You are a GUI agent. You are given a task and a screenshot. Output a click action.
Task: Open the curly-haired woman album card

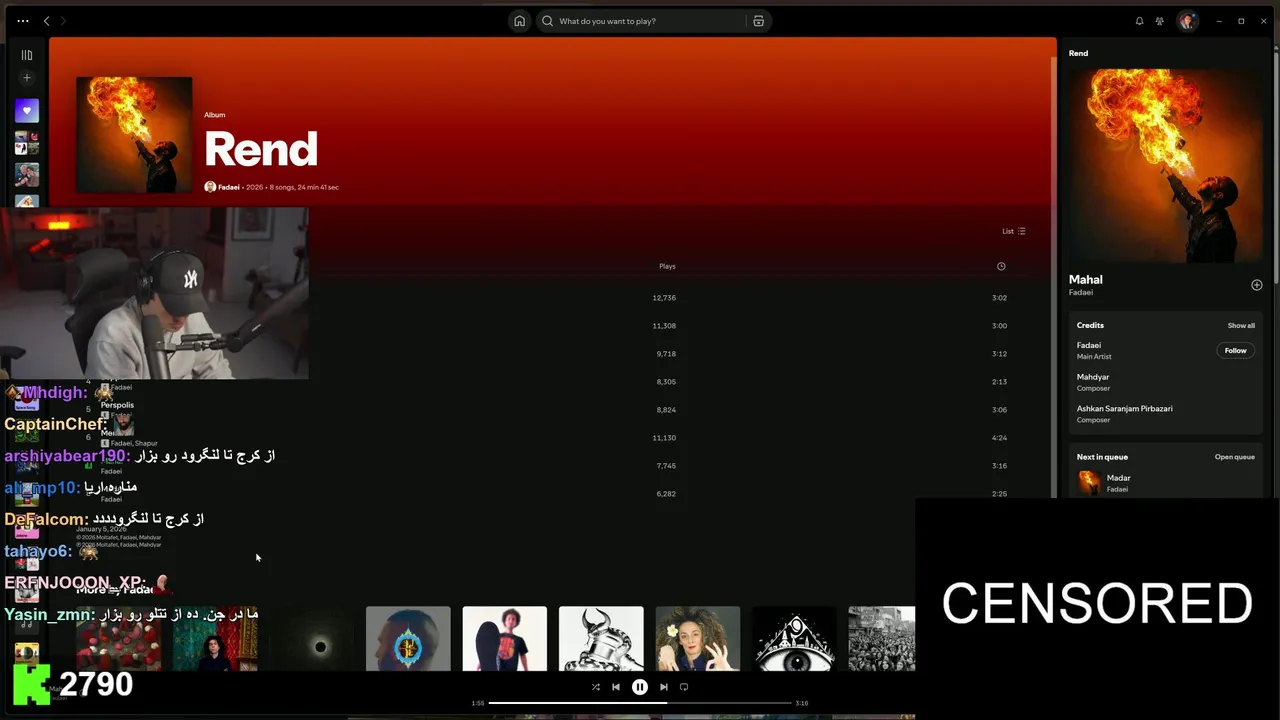tap(698, 638)
